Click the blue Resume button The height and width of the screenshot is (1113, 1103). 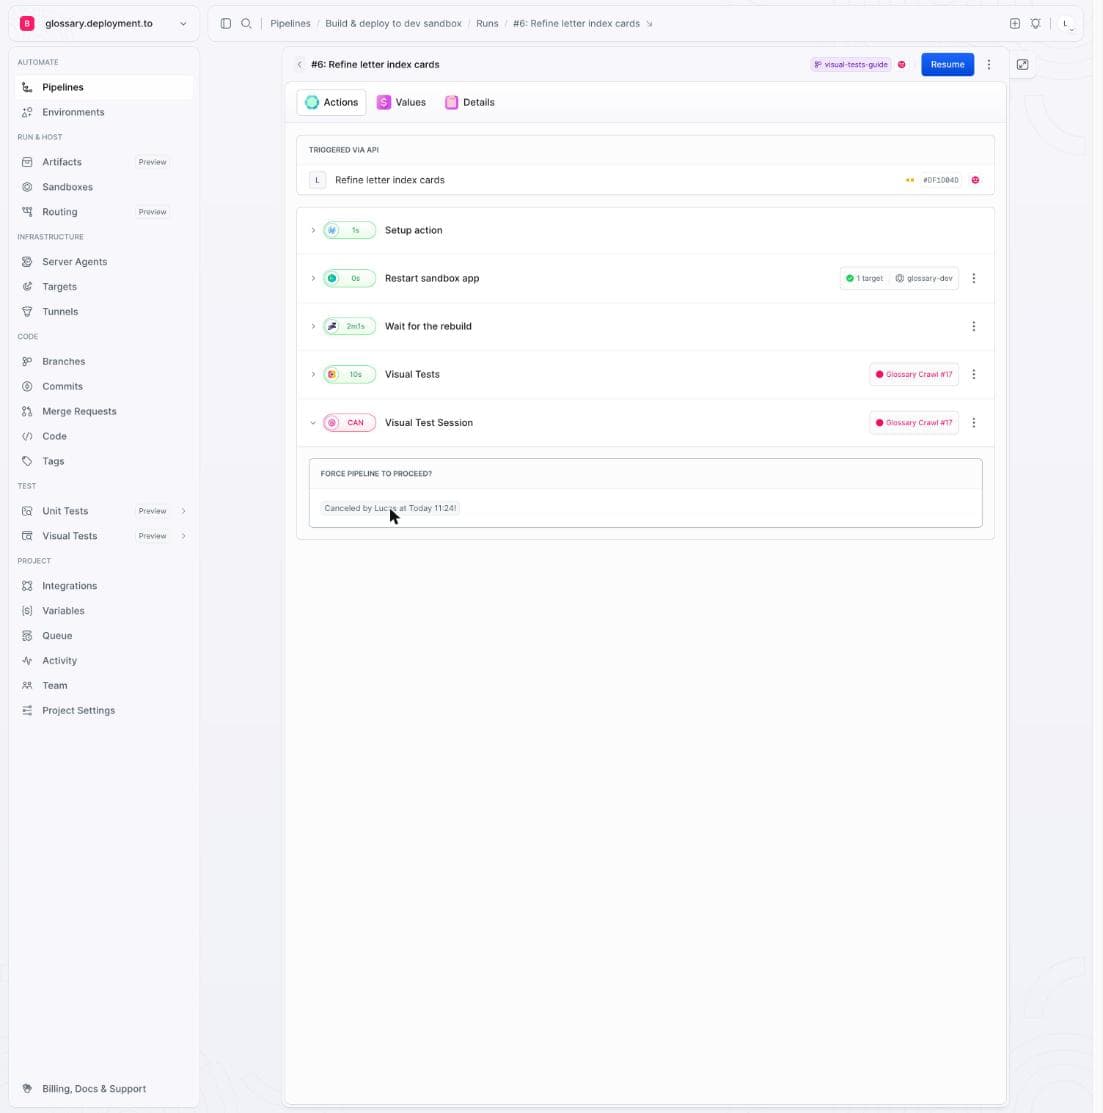pos(948,65)
